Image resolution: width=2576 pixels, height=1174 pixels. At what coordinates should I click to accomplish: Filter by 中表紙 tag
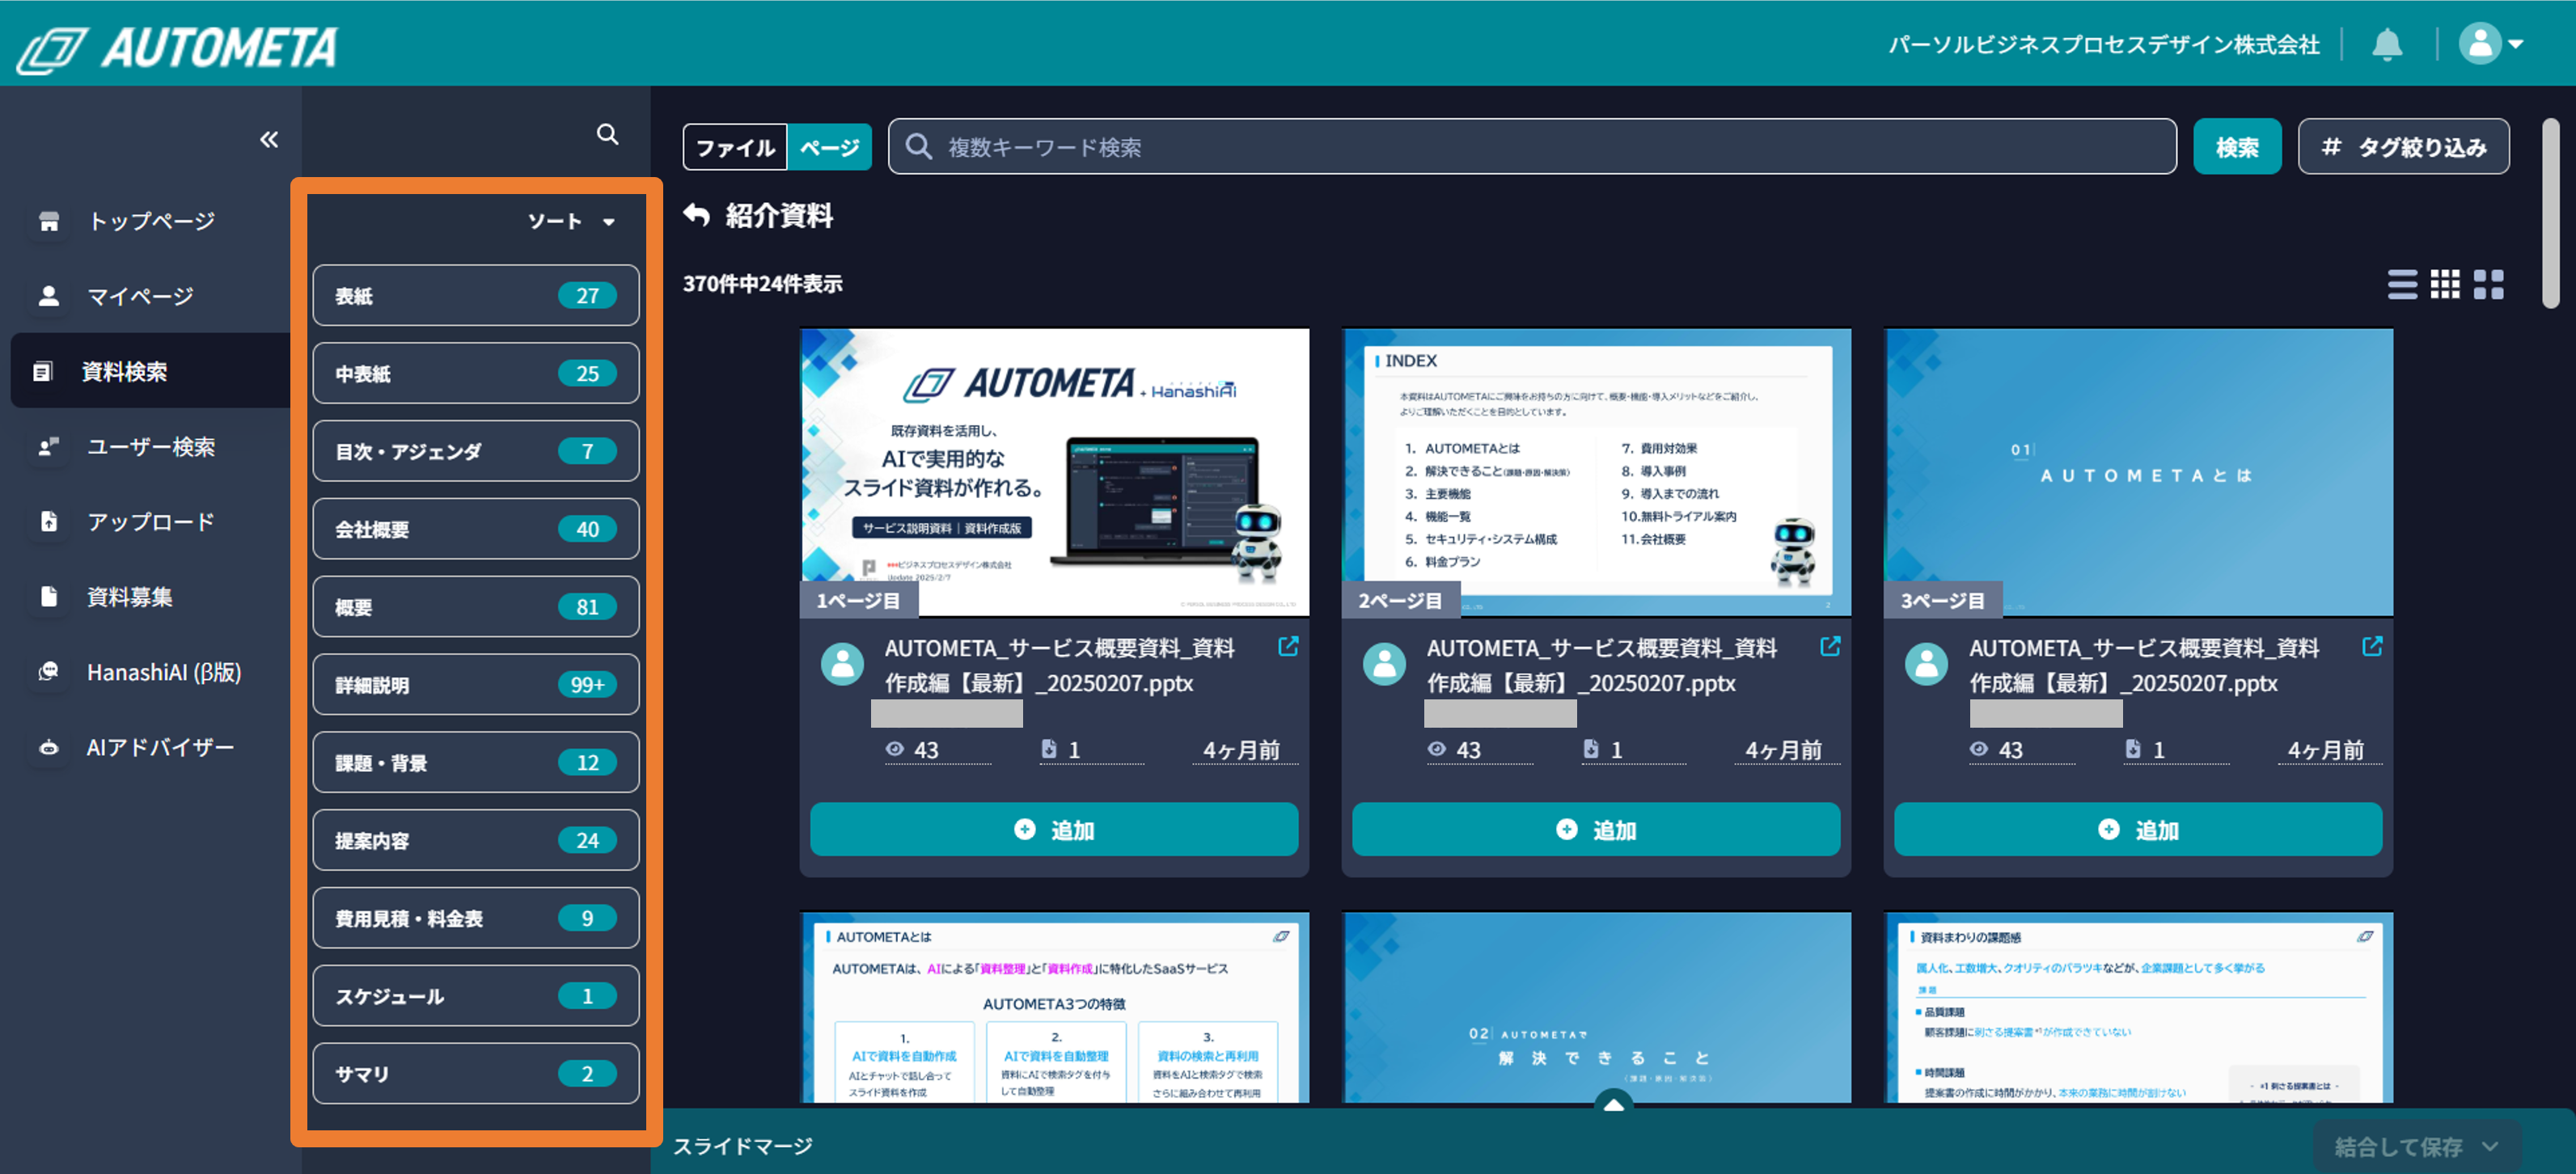[x=476, y=373]
